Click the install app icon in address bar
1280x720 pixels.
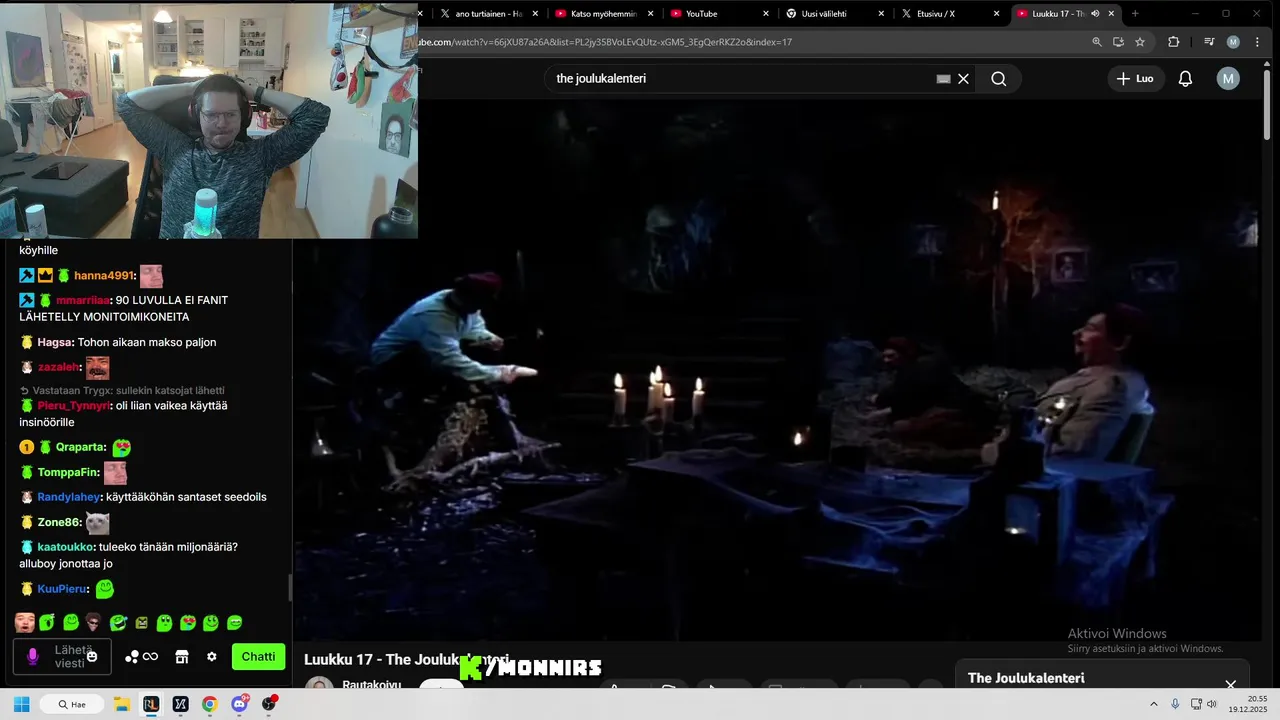(1118, 42)
